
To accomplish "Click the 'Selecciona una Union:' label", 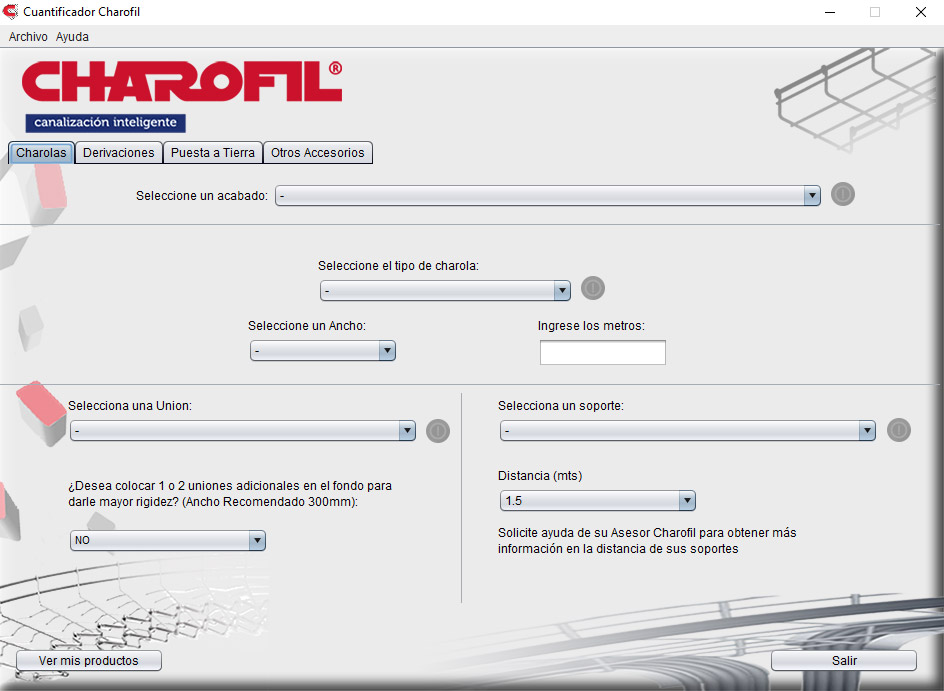I will [x=130, y=406].
